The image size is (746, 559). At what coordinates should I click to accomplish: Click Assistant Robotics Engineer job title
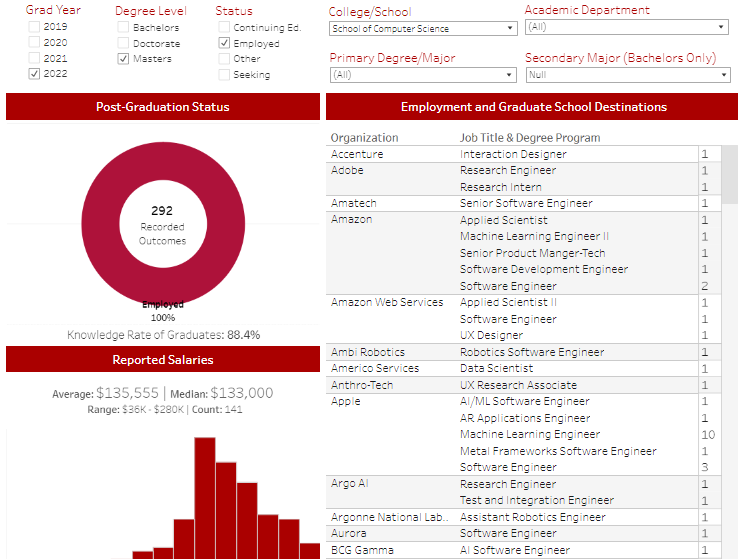pos(532,517)
